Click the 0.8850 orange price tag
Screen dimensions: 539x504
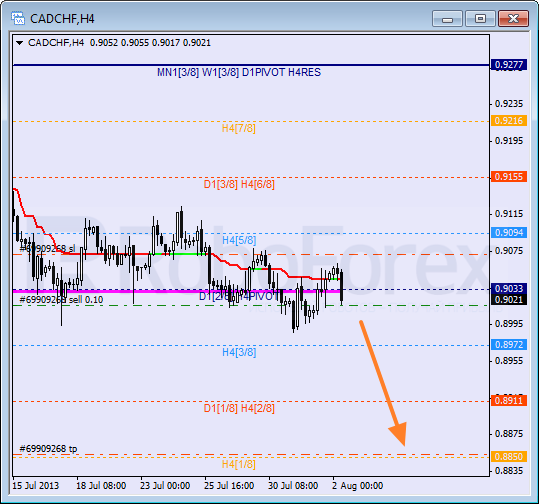509,457
